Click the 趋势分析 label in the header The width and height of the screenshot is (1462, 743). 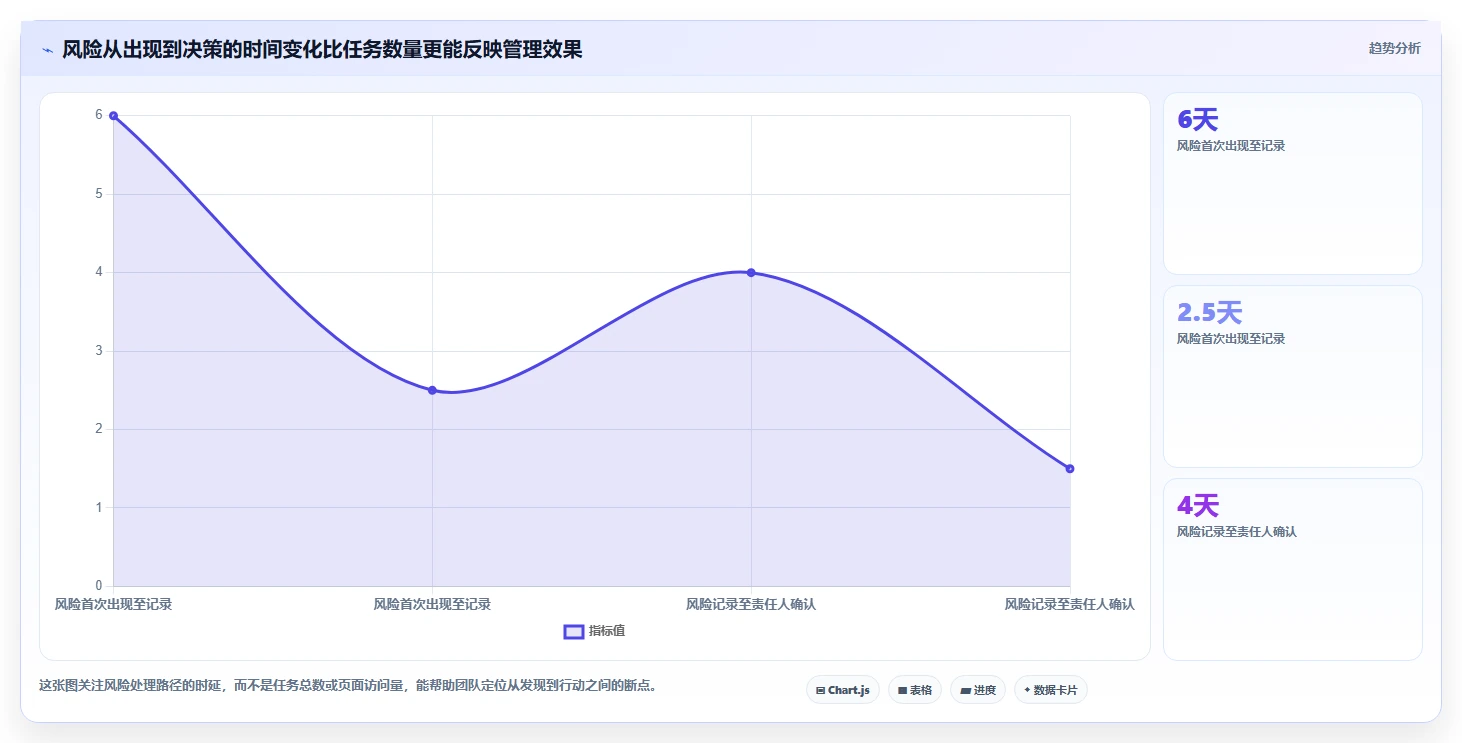[1394, 49]
